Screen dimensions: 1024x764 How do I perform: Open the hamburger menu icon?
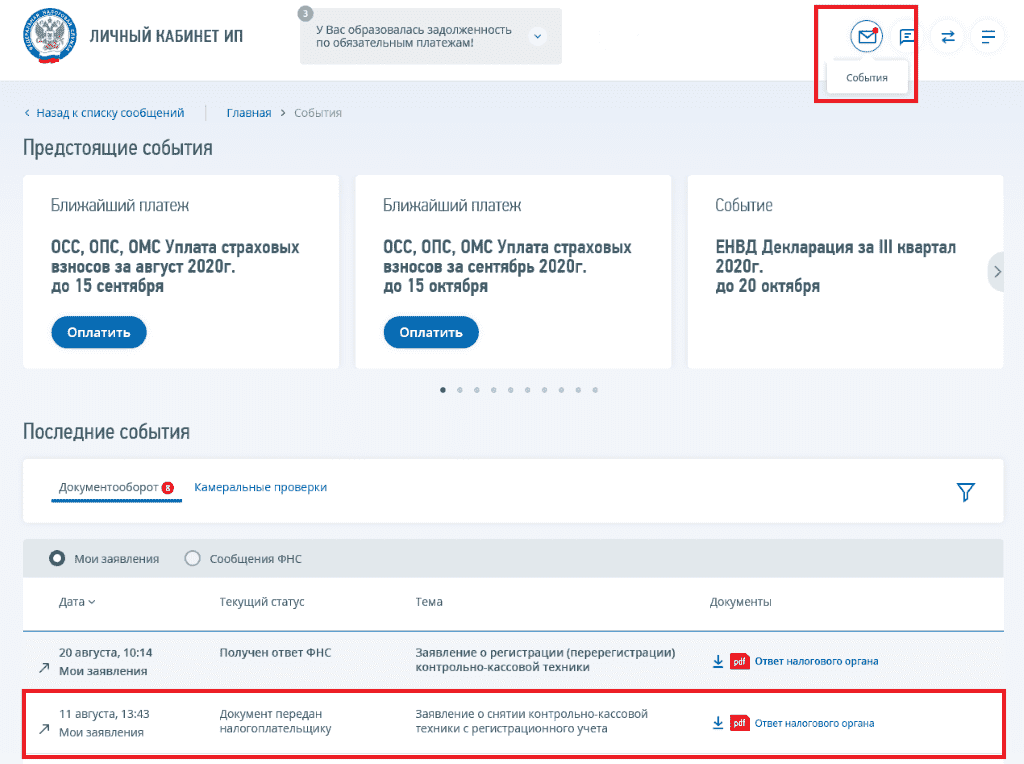point(988,37)
